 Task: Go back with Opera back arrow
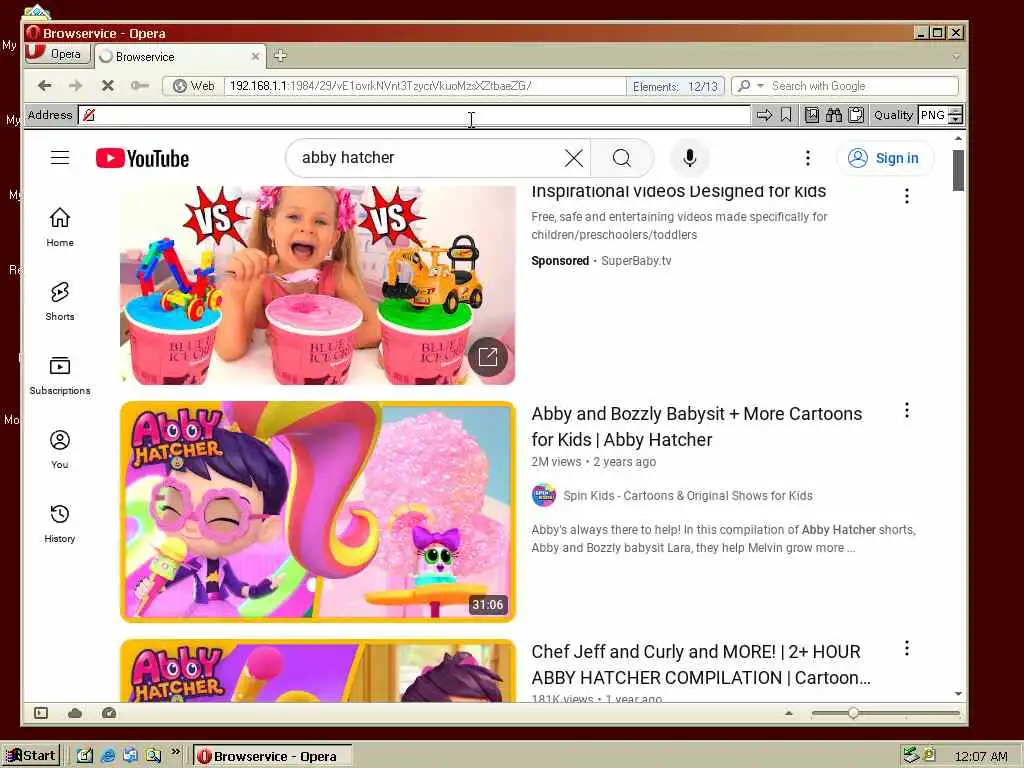tap(44, 86)
